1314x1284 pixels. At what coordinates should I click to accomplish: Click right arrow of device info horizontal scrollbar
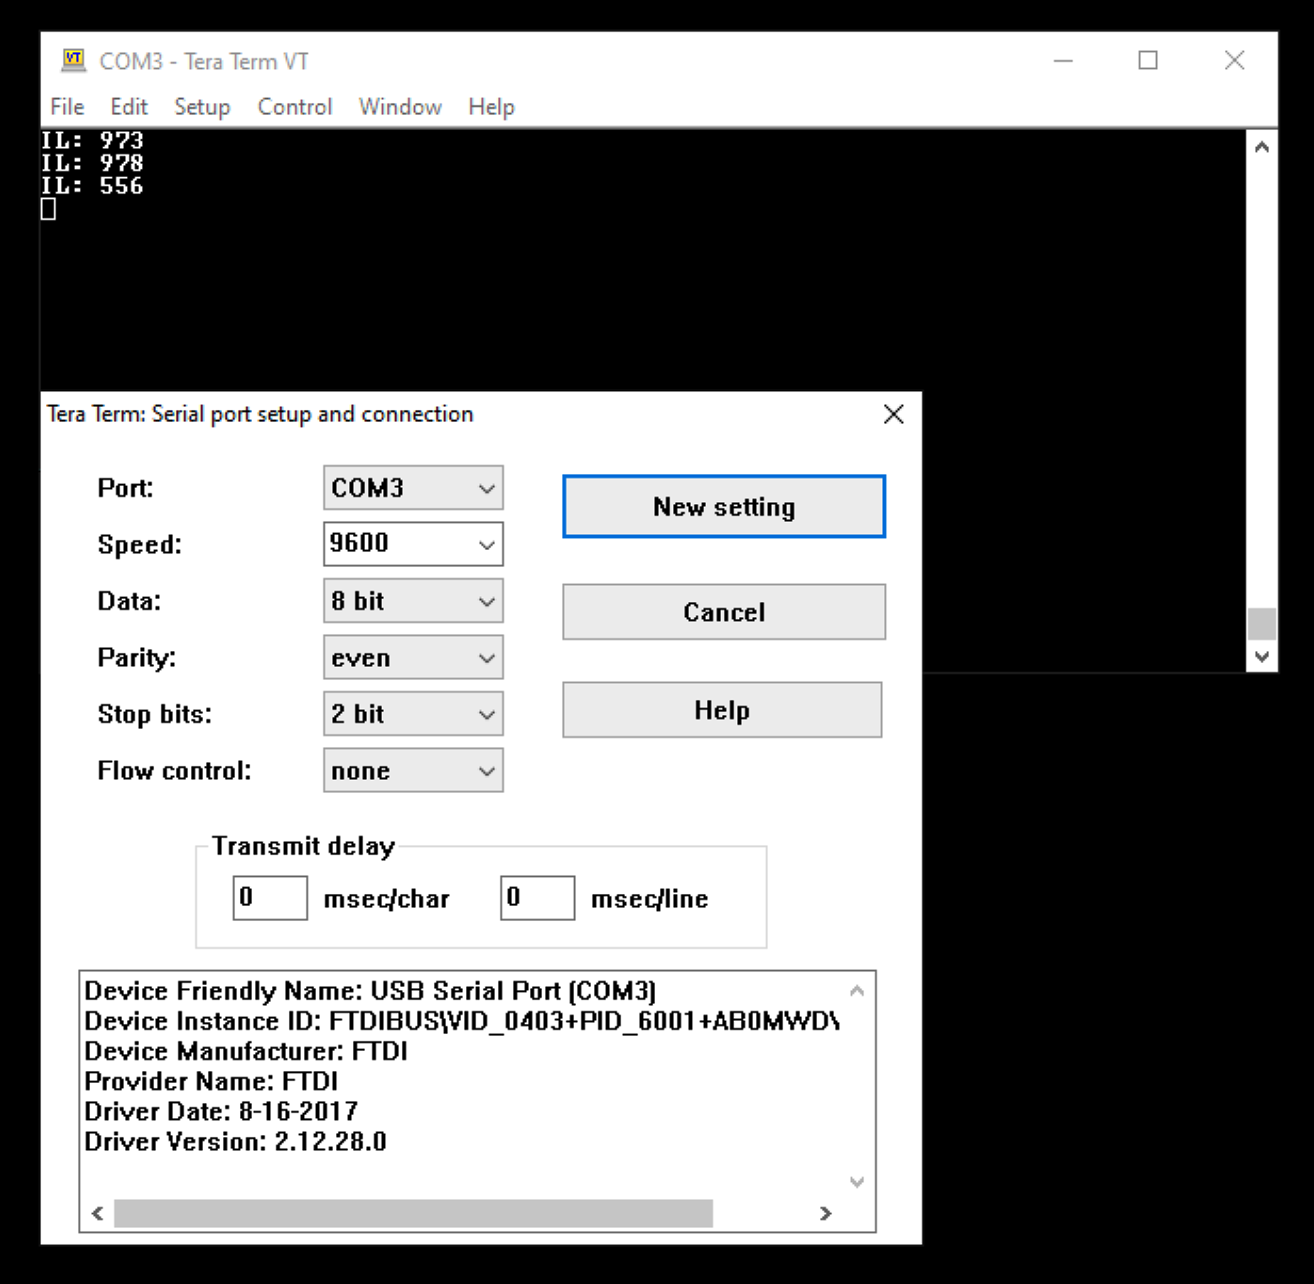(x=826, y=1213)
